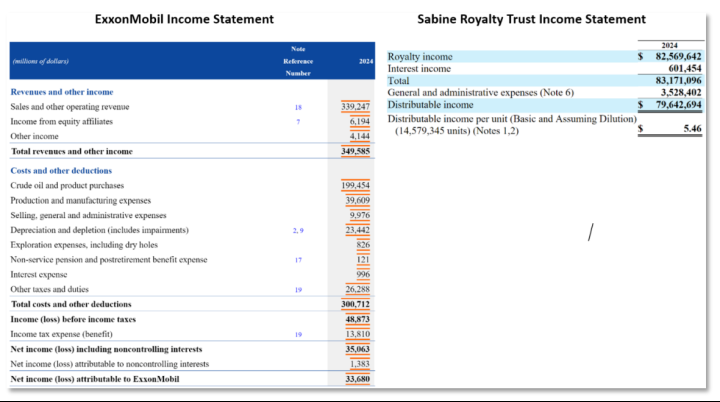Click 'Production and manufacturing expenses' label
The height and width of the screenshot is (402, 720).
click(x=81, y=200)
